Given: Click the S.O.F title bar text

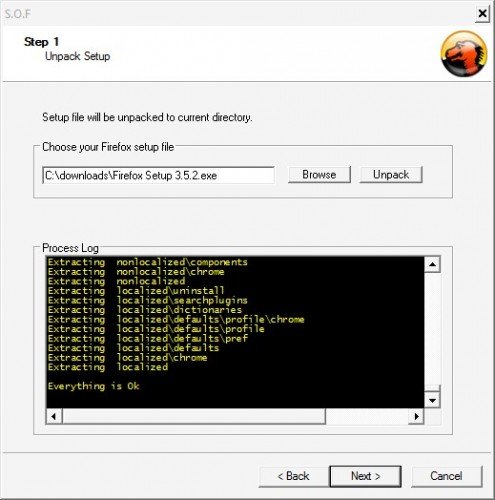Looking at the screenshot, I should pyautogui.click(x=17, y=14).
